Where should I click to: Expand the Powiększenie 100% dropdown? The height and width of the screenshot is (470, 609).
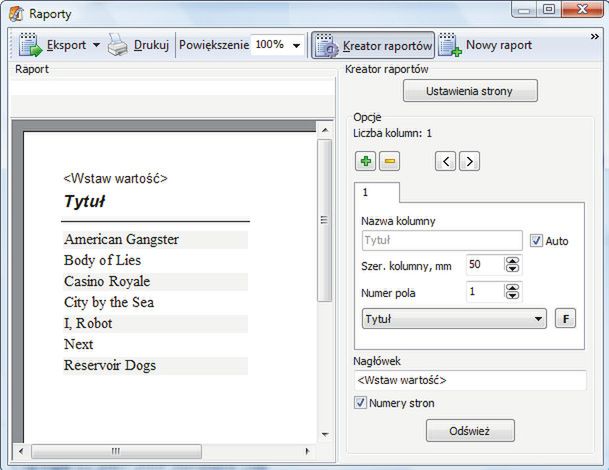[297, 45]
